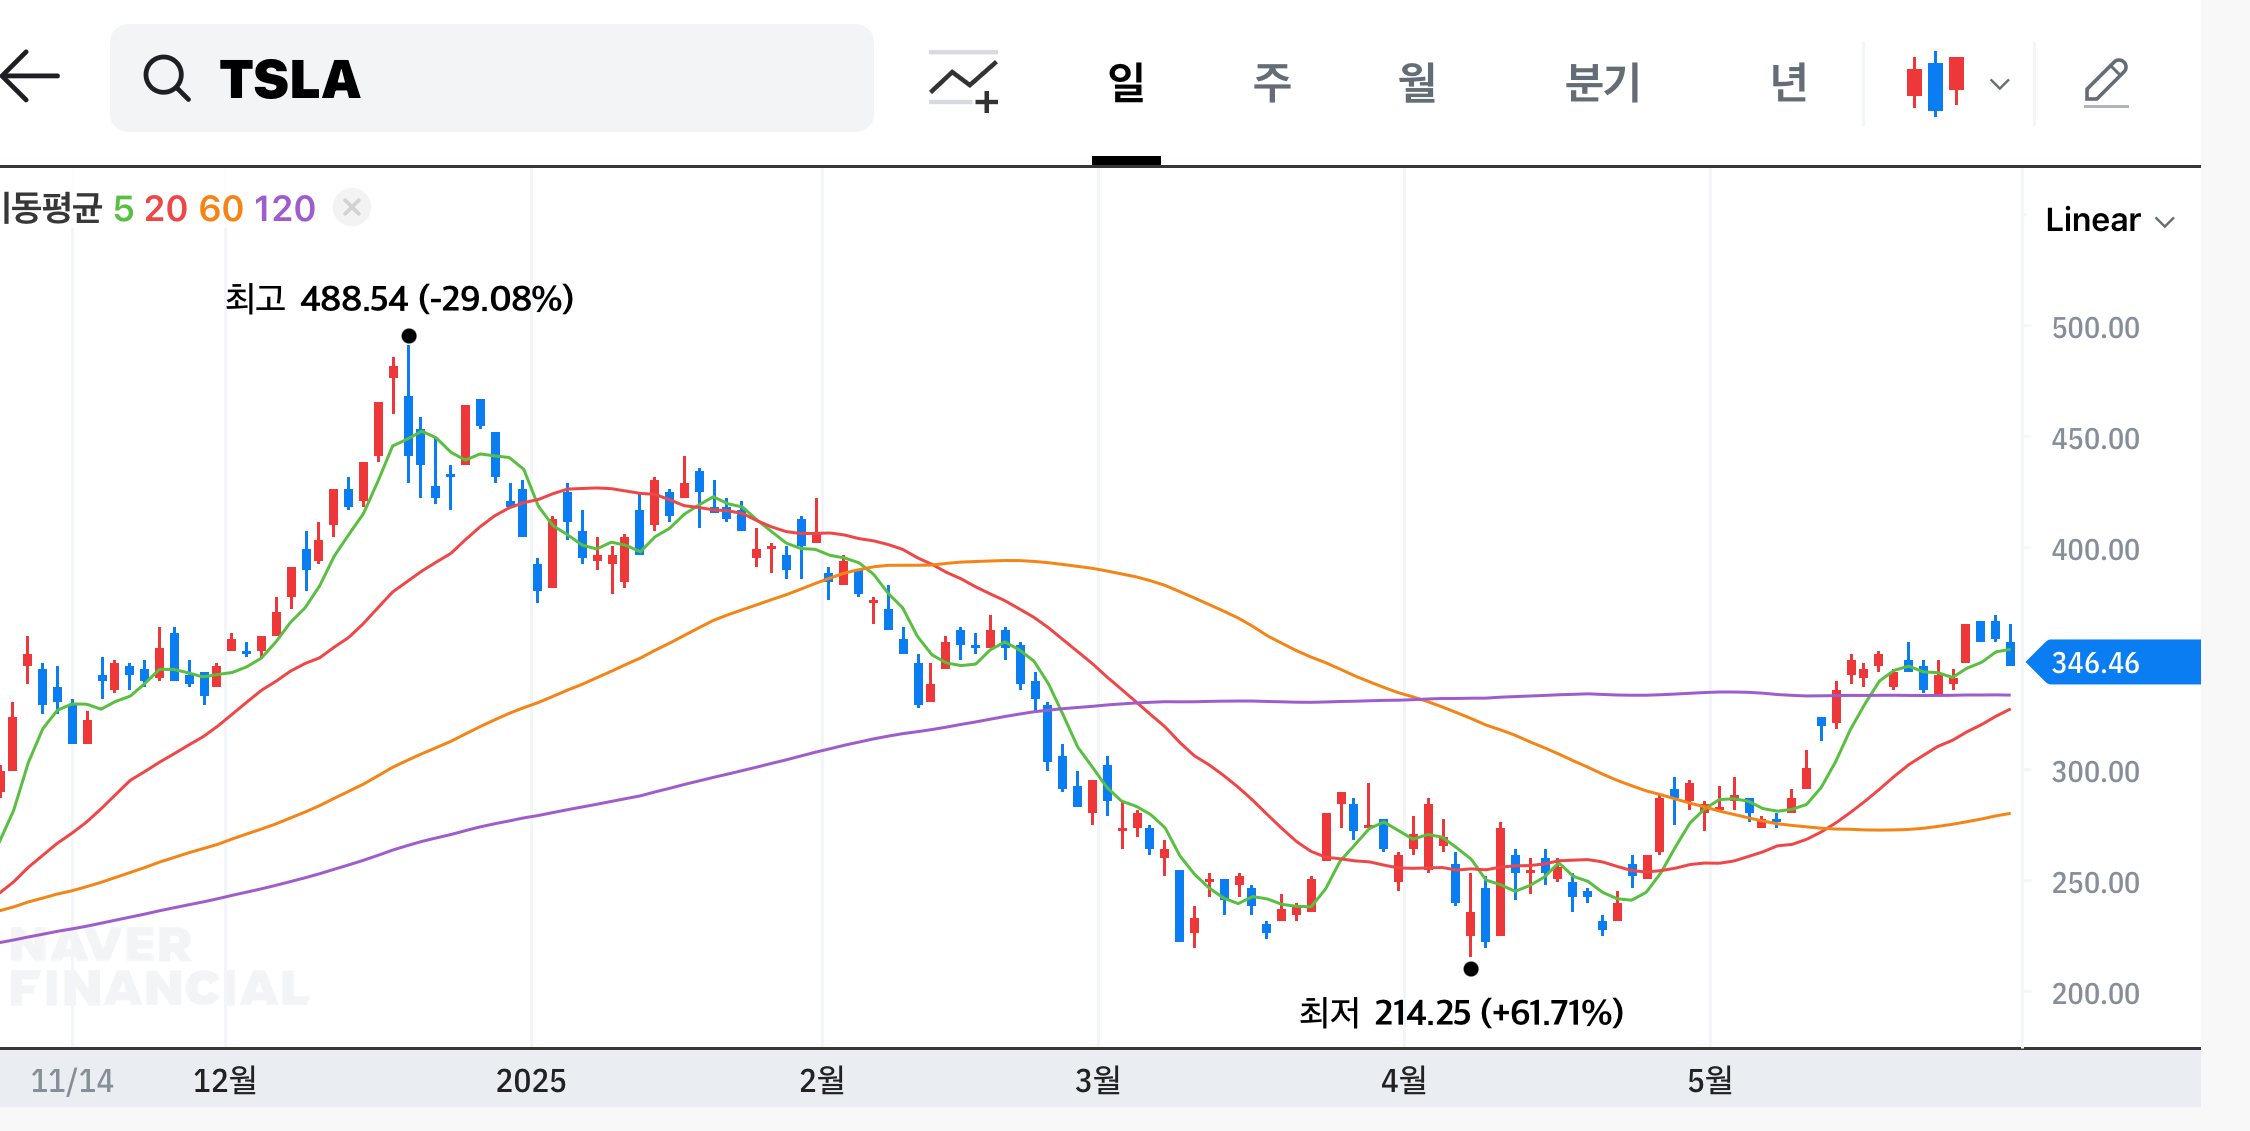The image size is (2250, 1131).
Task: Click the 3월 date axis label
Action: pyautogui.click(x=1098, y=1080)
